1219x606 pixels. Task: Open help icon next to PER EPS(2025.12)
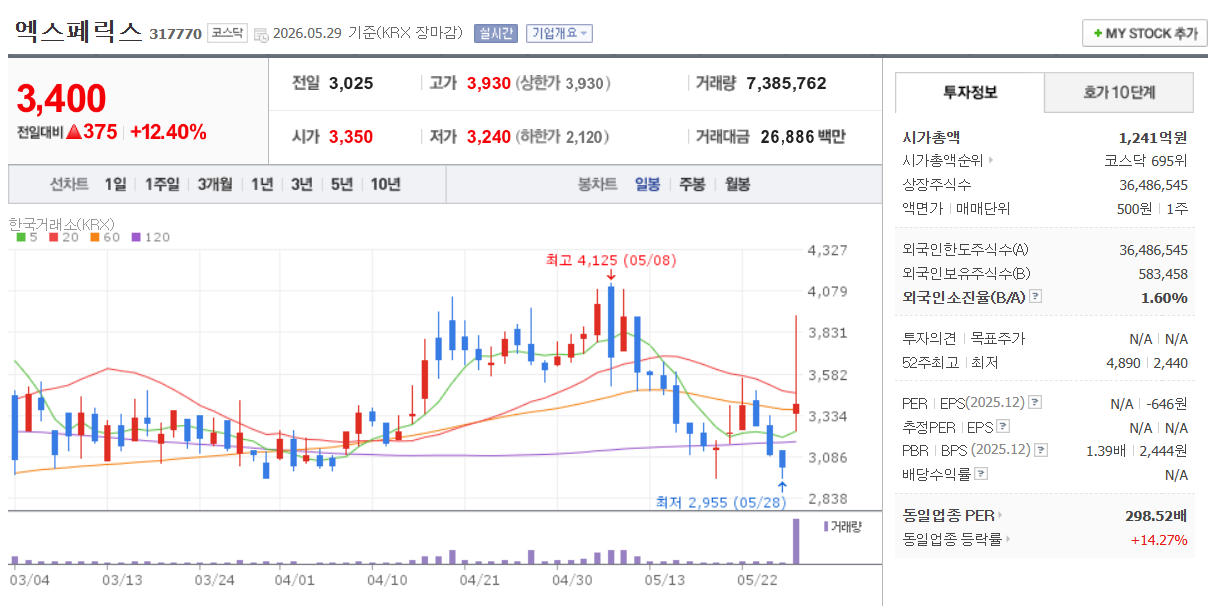1034,403
